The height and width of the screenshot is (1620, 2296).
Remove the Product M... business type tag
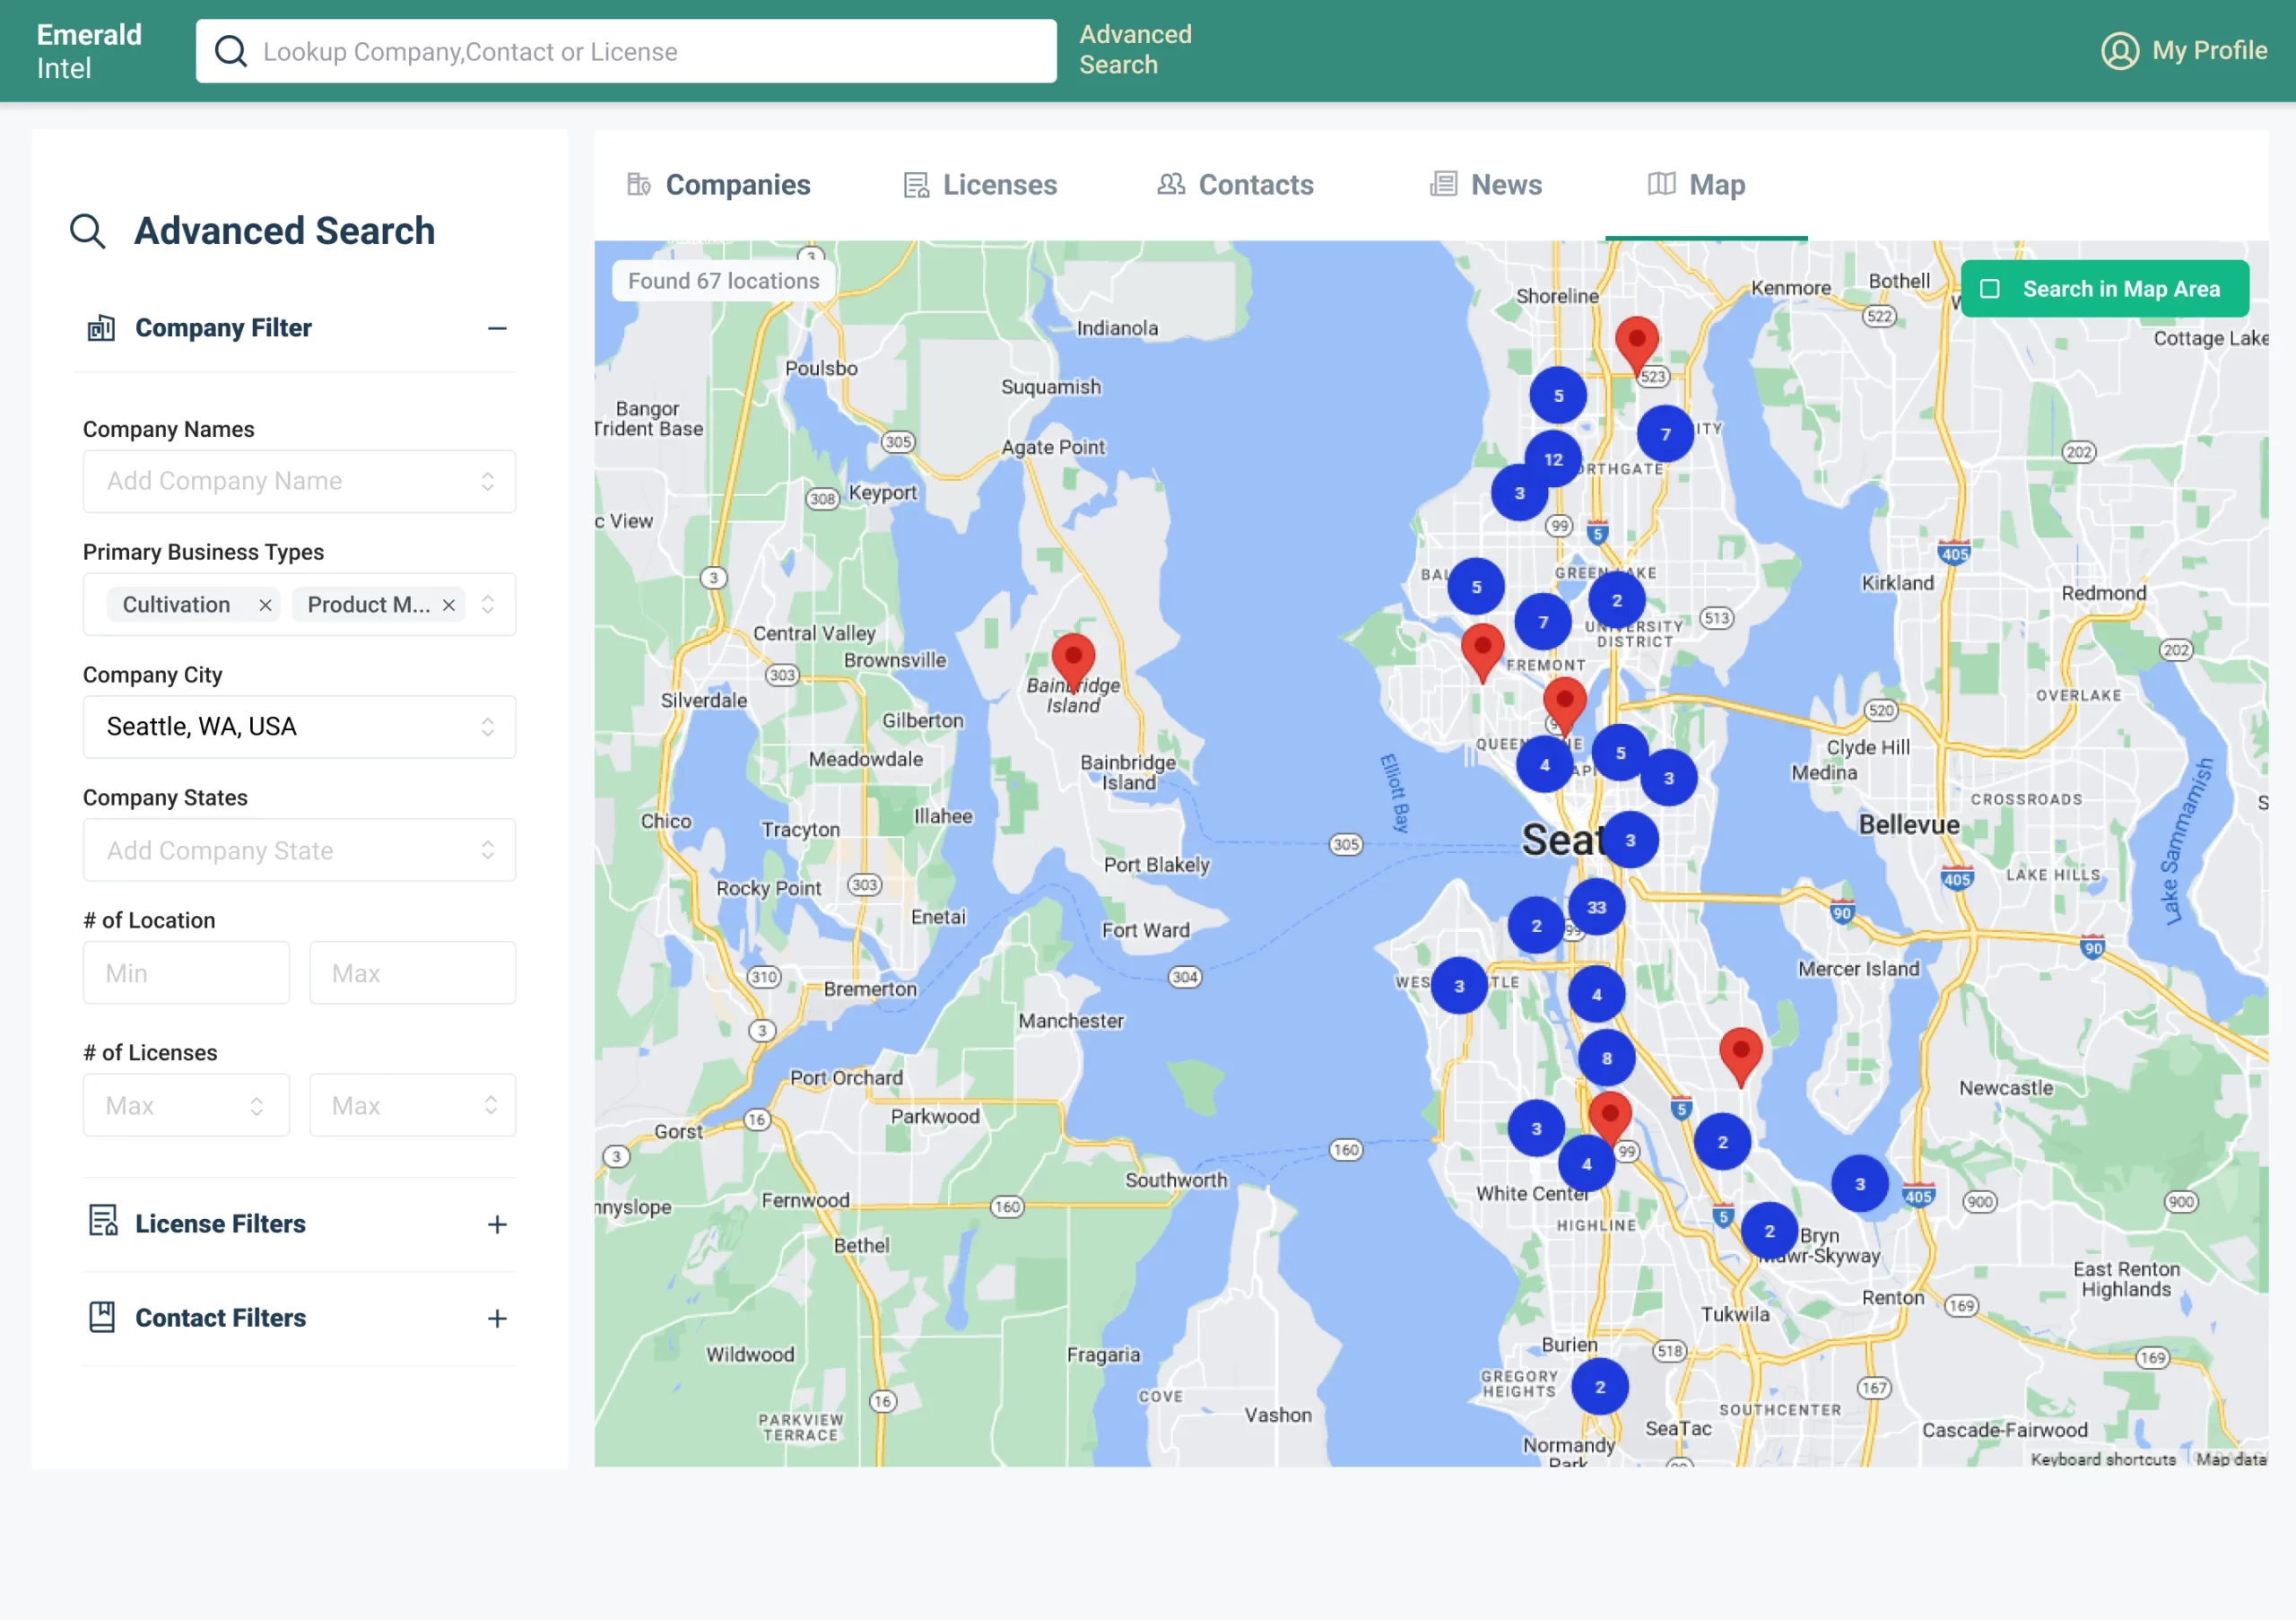449,605
